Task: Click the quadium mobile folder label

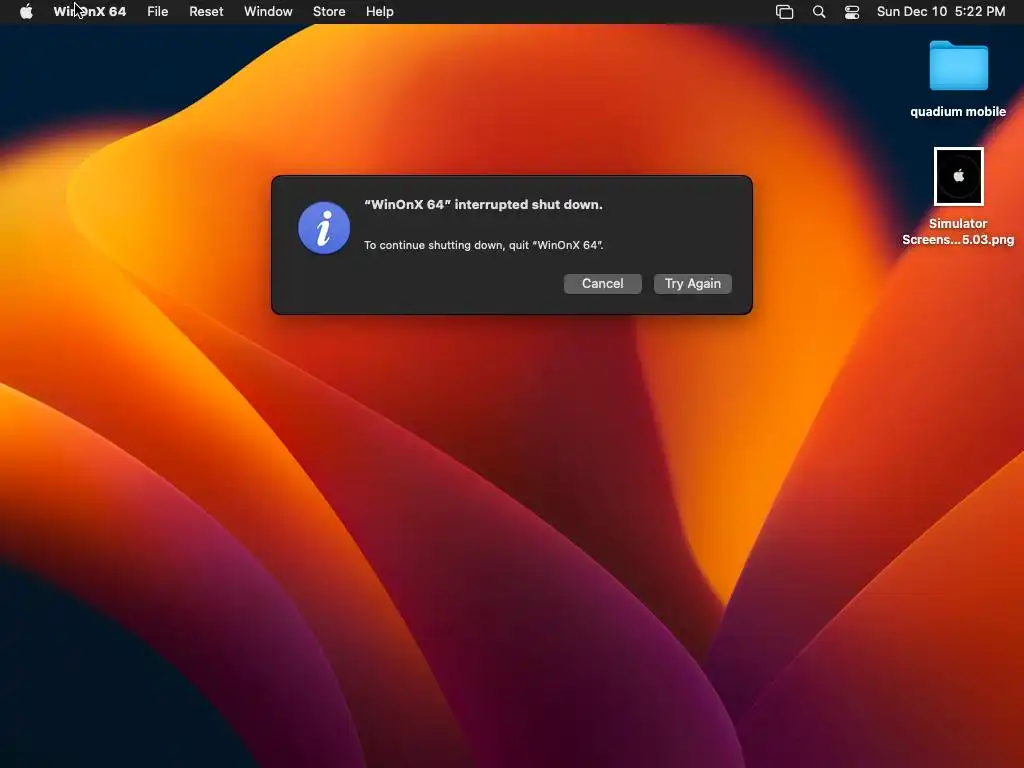Action: [958, 112]
